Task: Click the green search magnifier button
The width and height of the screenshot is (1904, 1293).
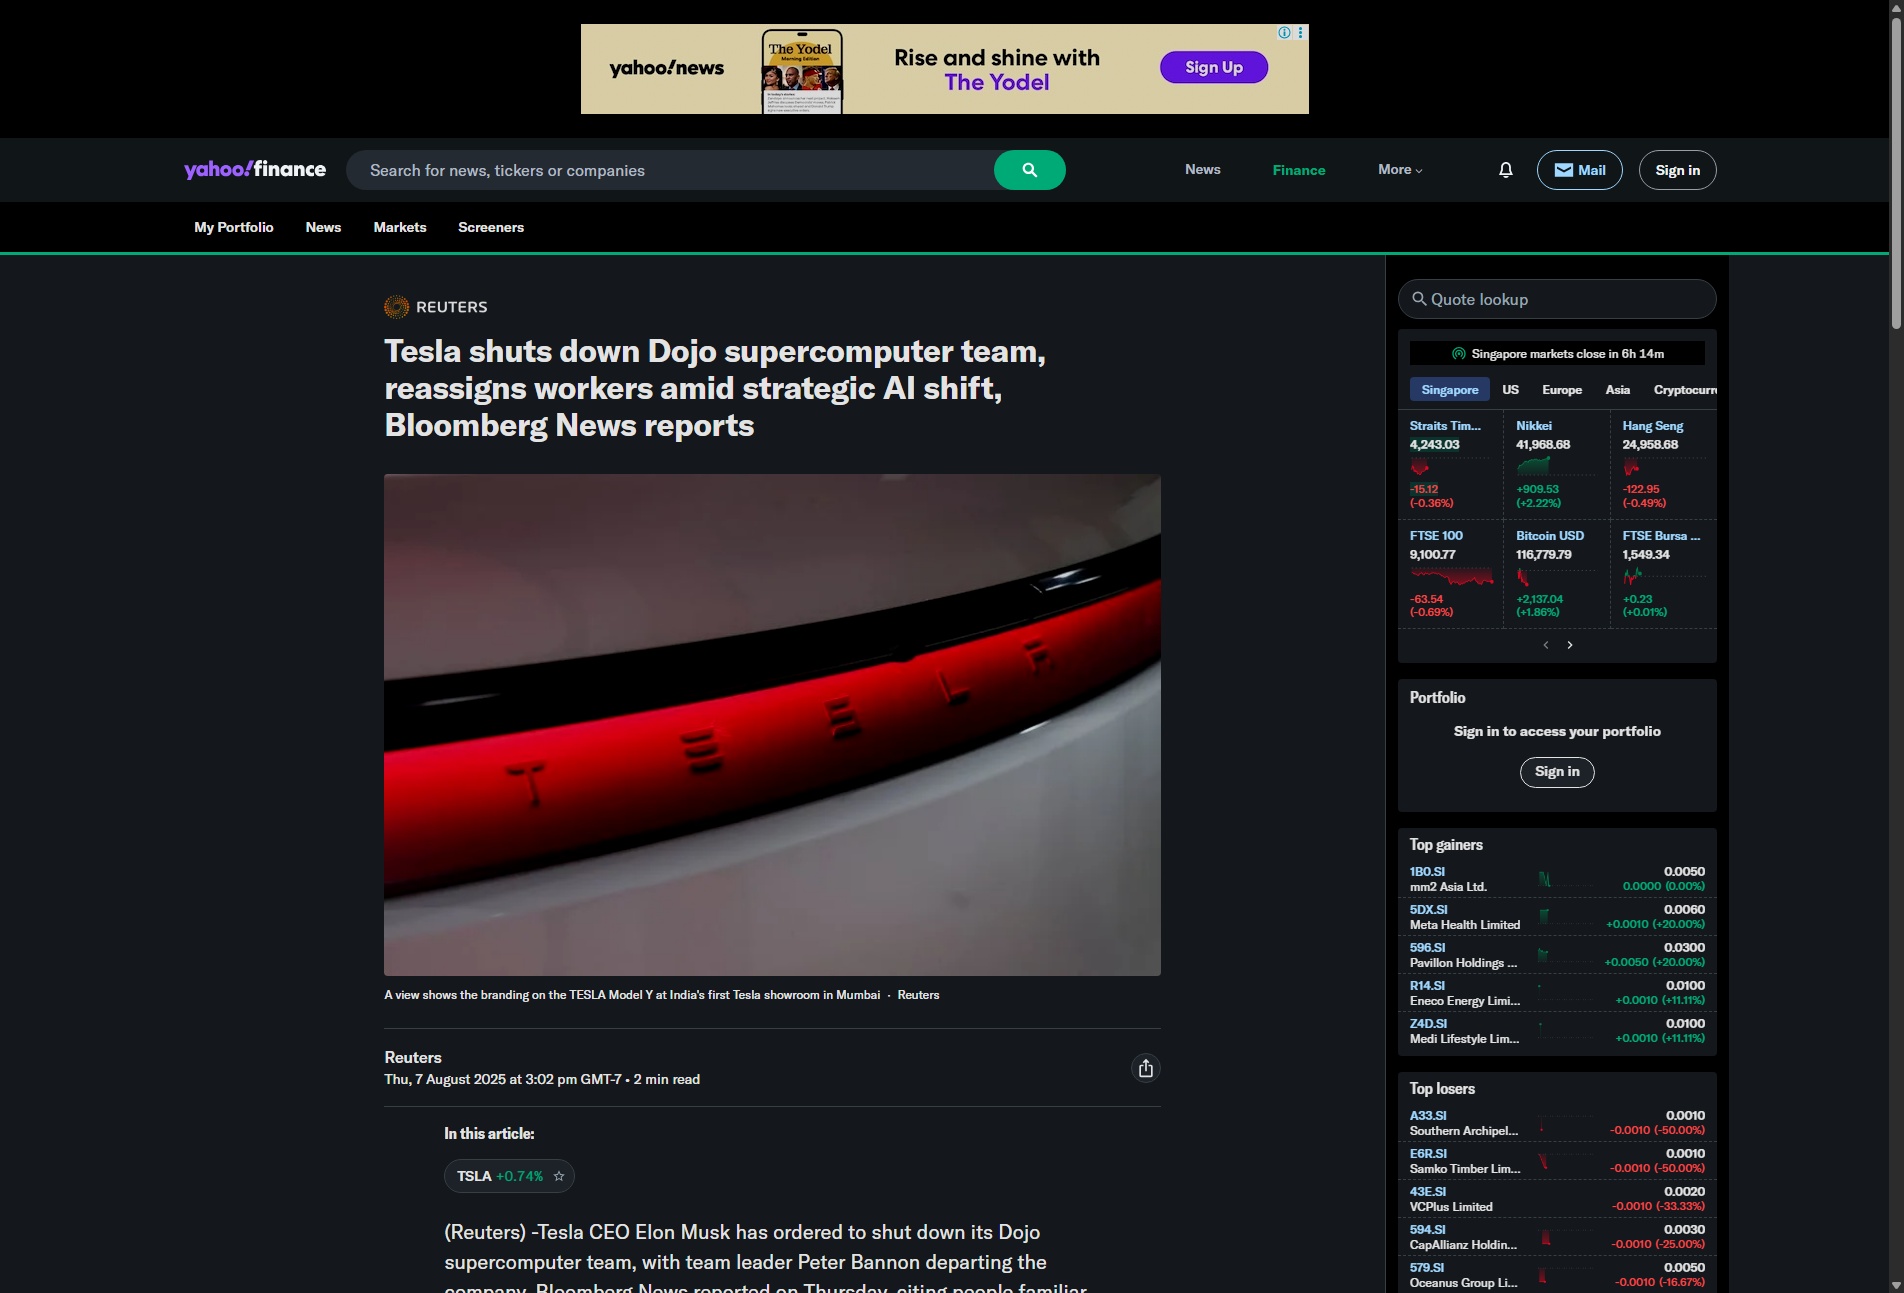Action: click(x=1029, y=170)
